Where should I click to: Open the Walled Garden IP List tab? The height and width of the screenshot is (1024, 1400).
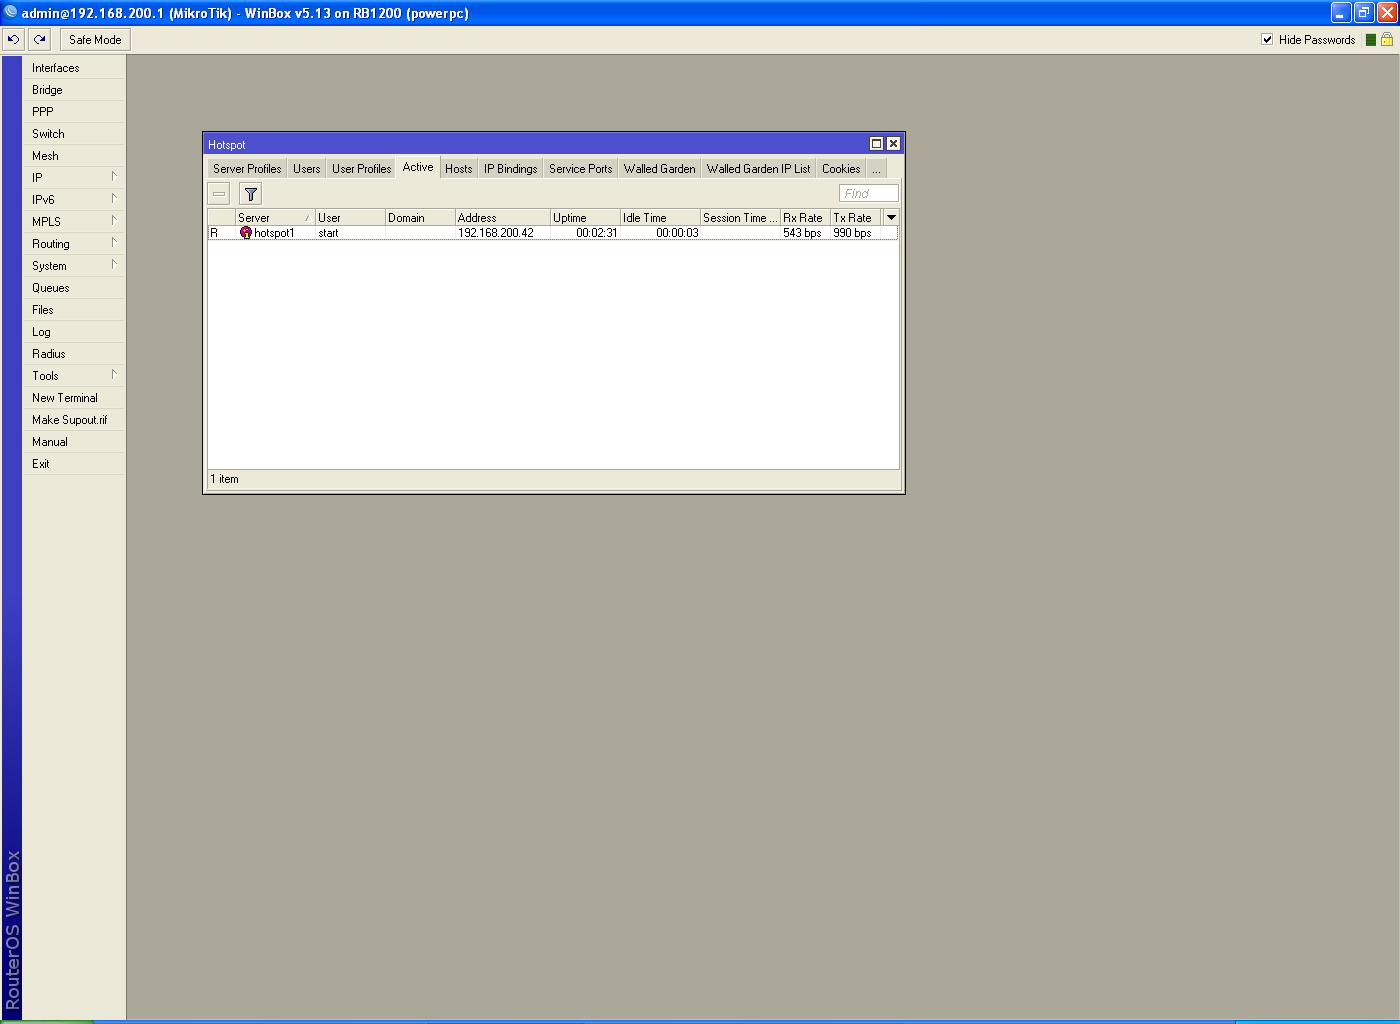tap(759, 169)
